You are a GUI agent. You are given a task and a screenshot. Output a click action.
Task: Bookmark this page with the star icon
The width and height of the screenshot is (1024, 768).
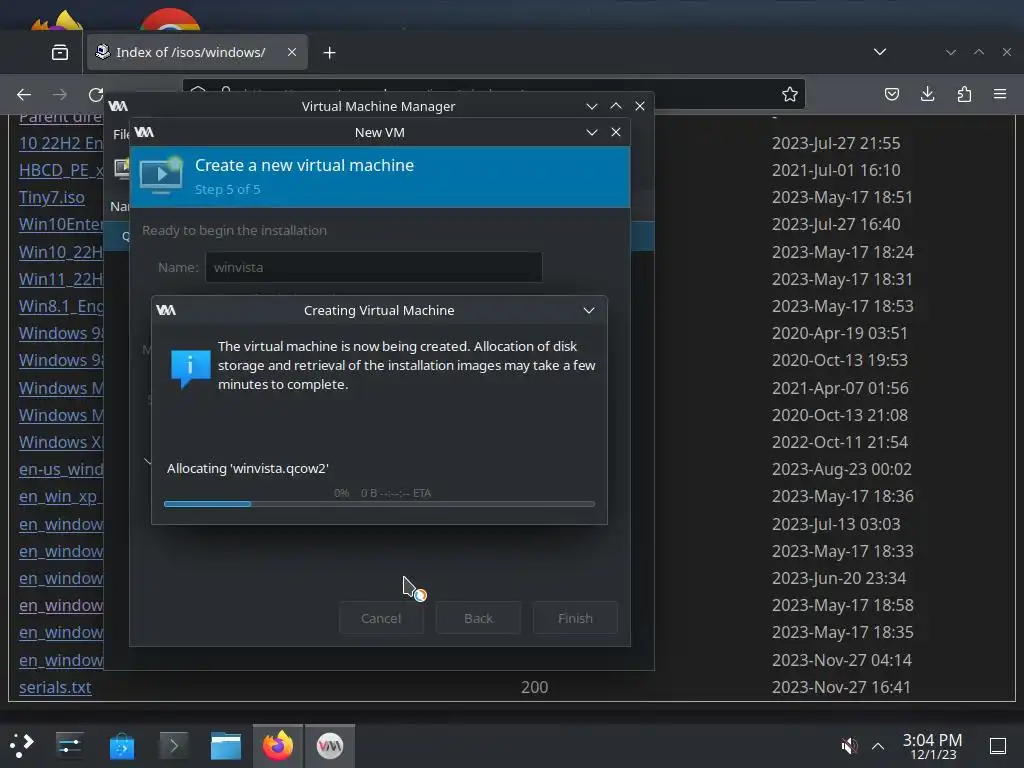tap(790, 95)
